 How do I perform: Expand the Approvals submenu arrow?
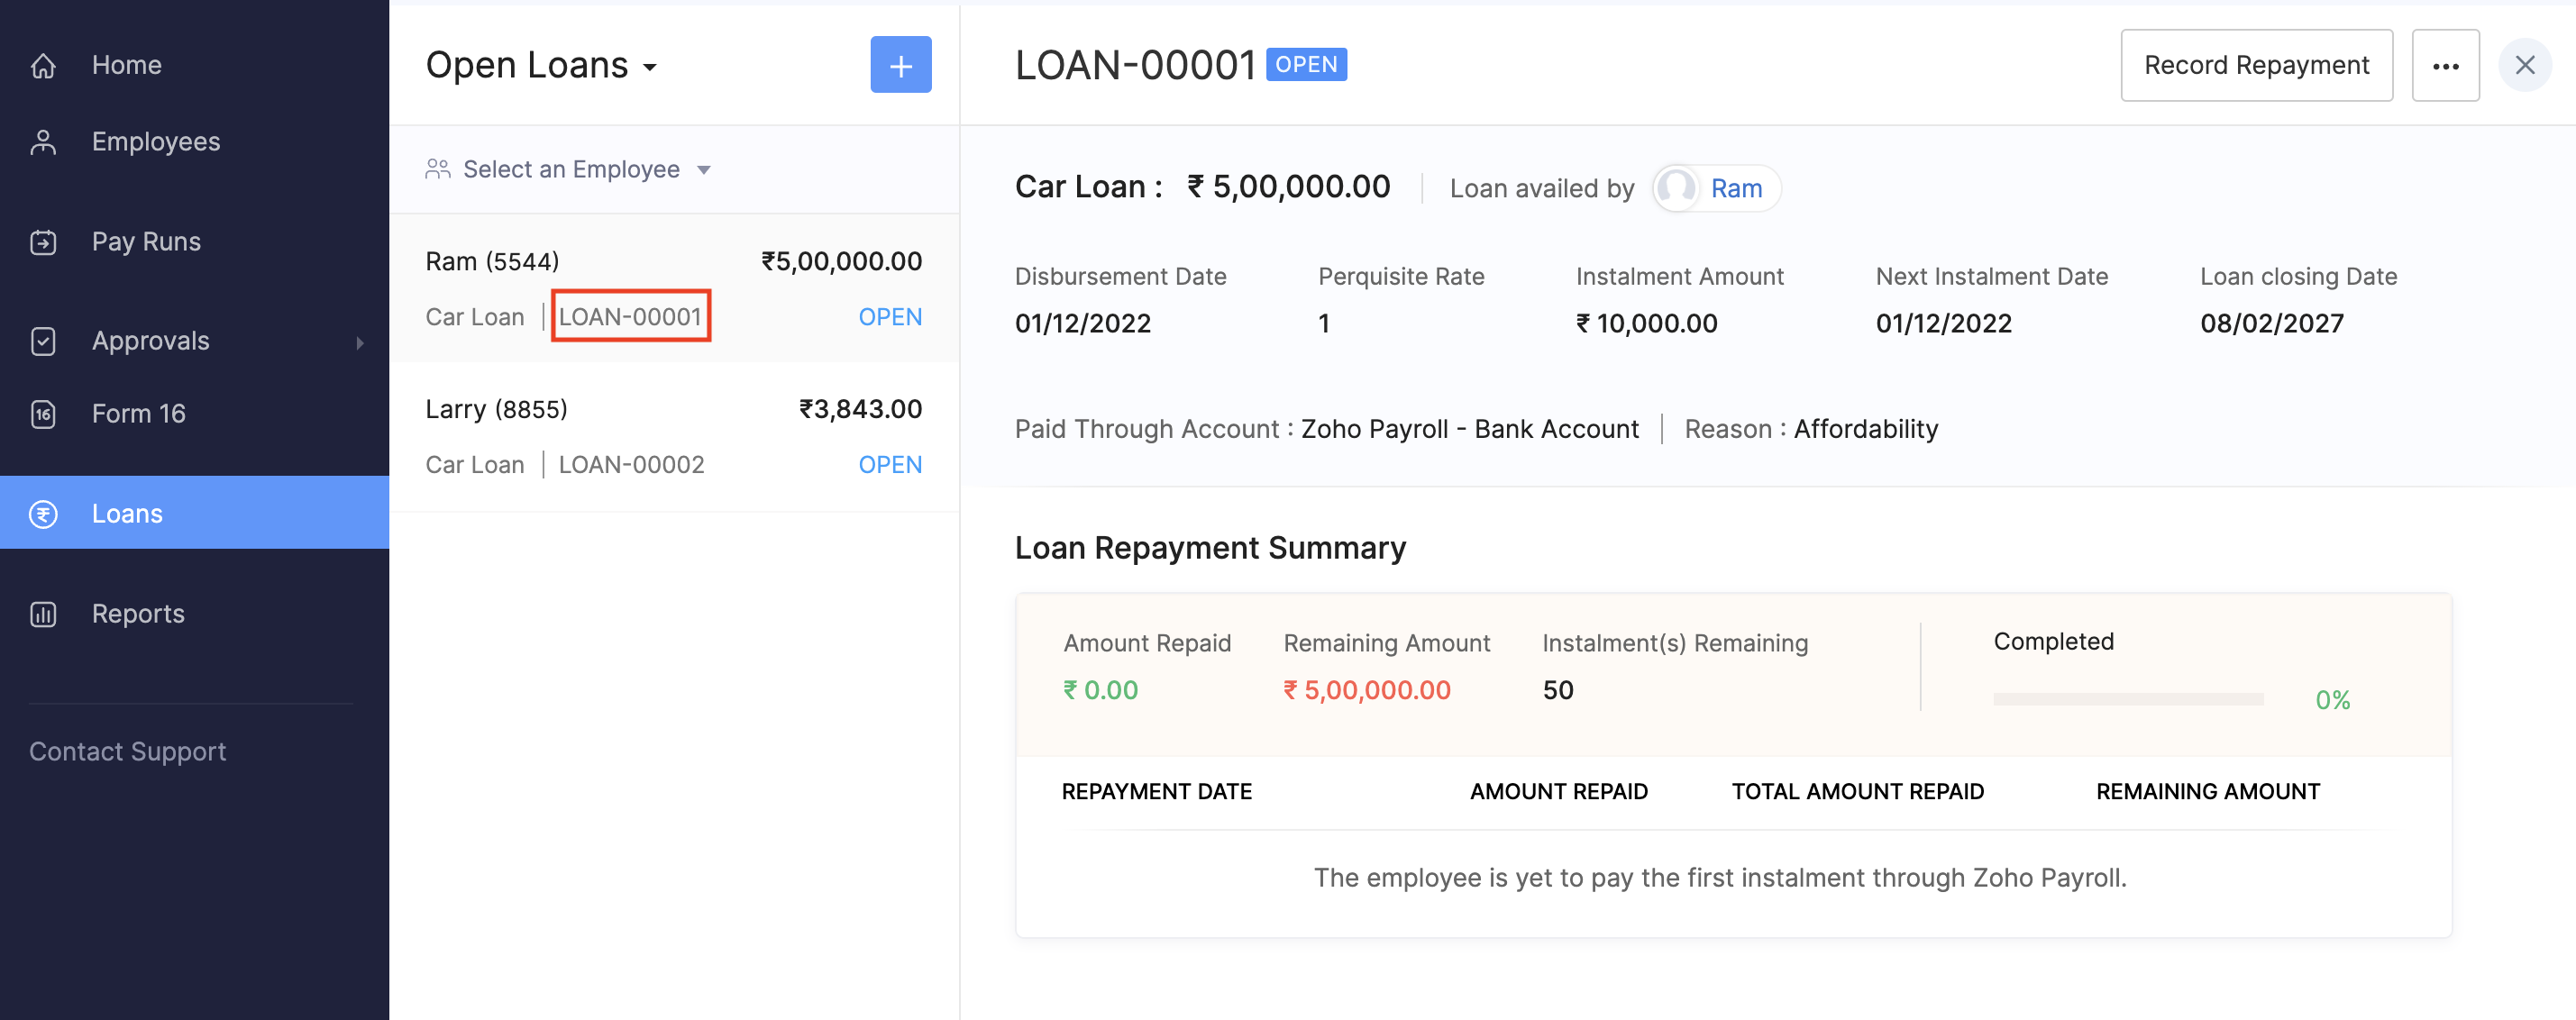click(x=360, y=343)
